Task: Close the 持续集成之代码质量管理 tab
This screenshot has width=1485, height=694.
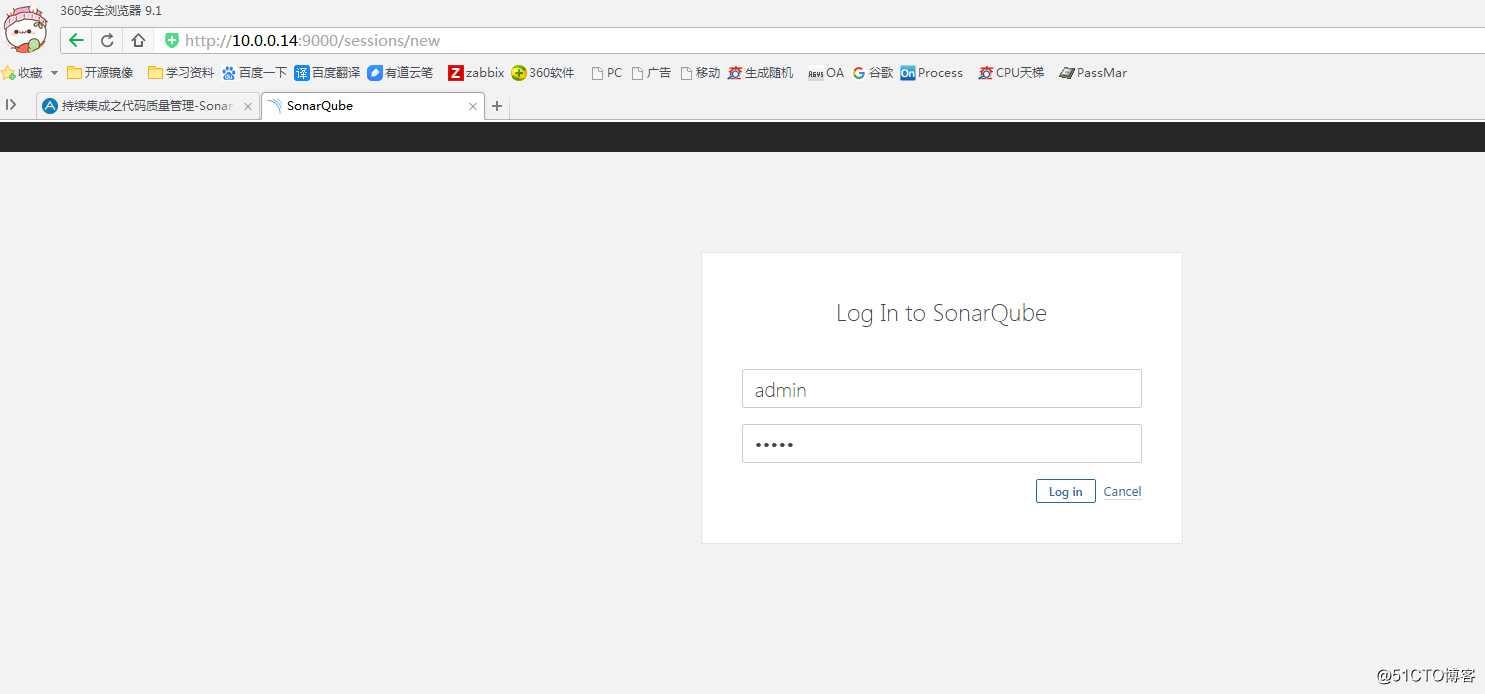Action: tap(248, 106)
